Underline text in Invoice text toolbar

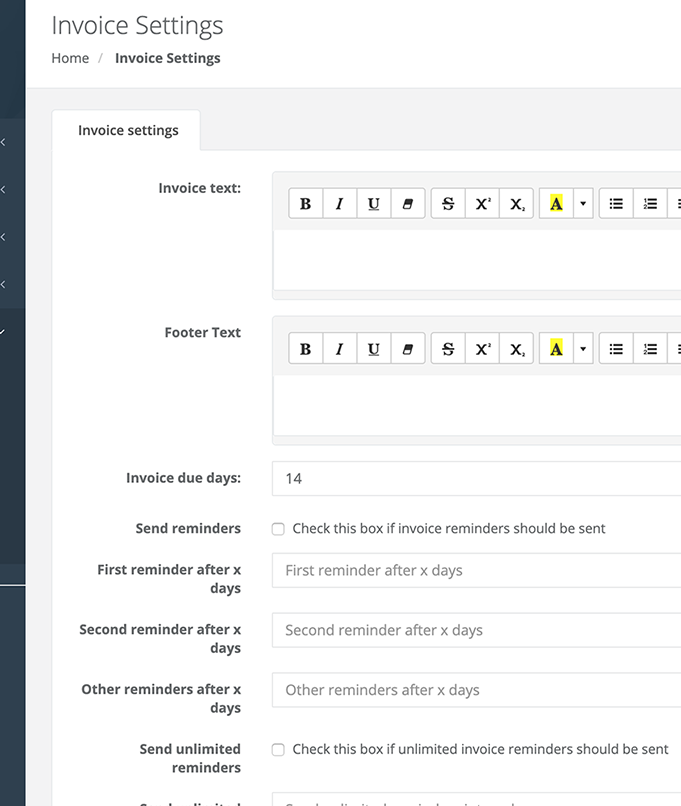click(373, 204)
